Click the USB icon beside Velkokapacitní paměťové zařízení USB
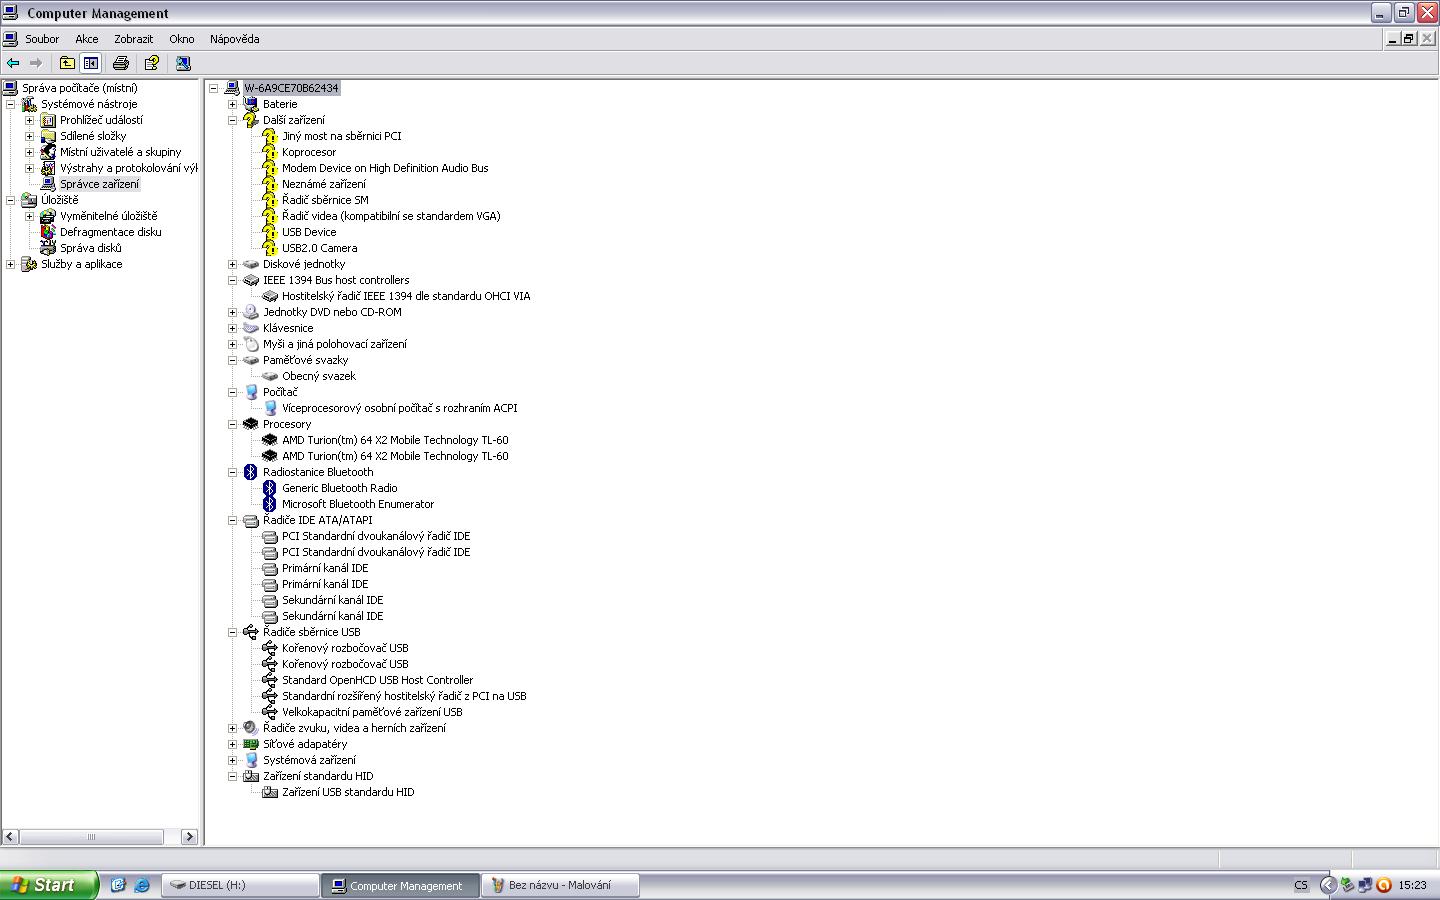 pos(269,712)
